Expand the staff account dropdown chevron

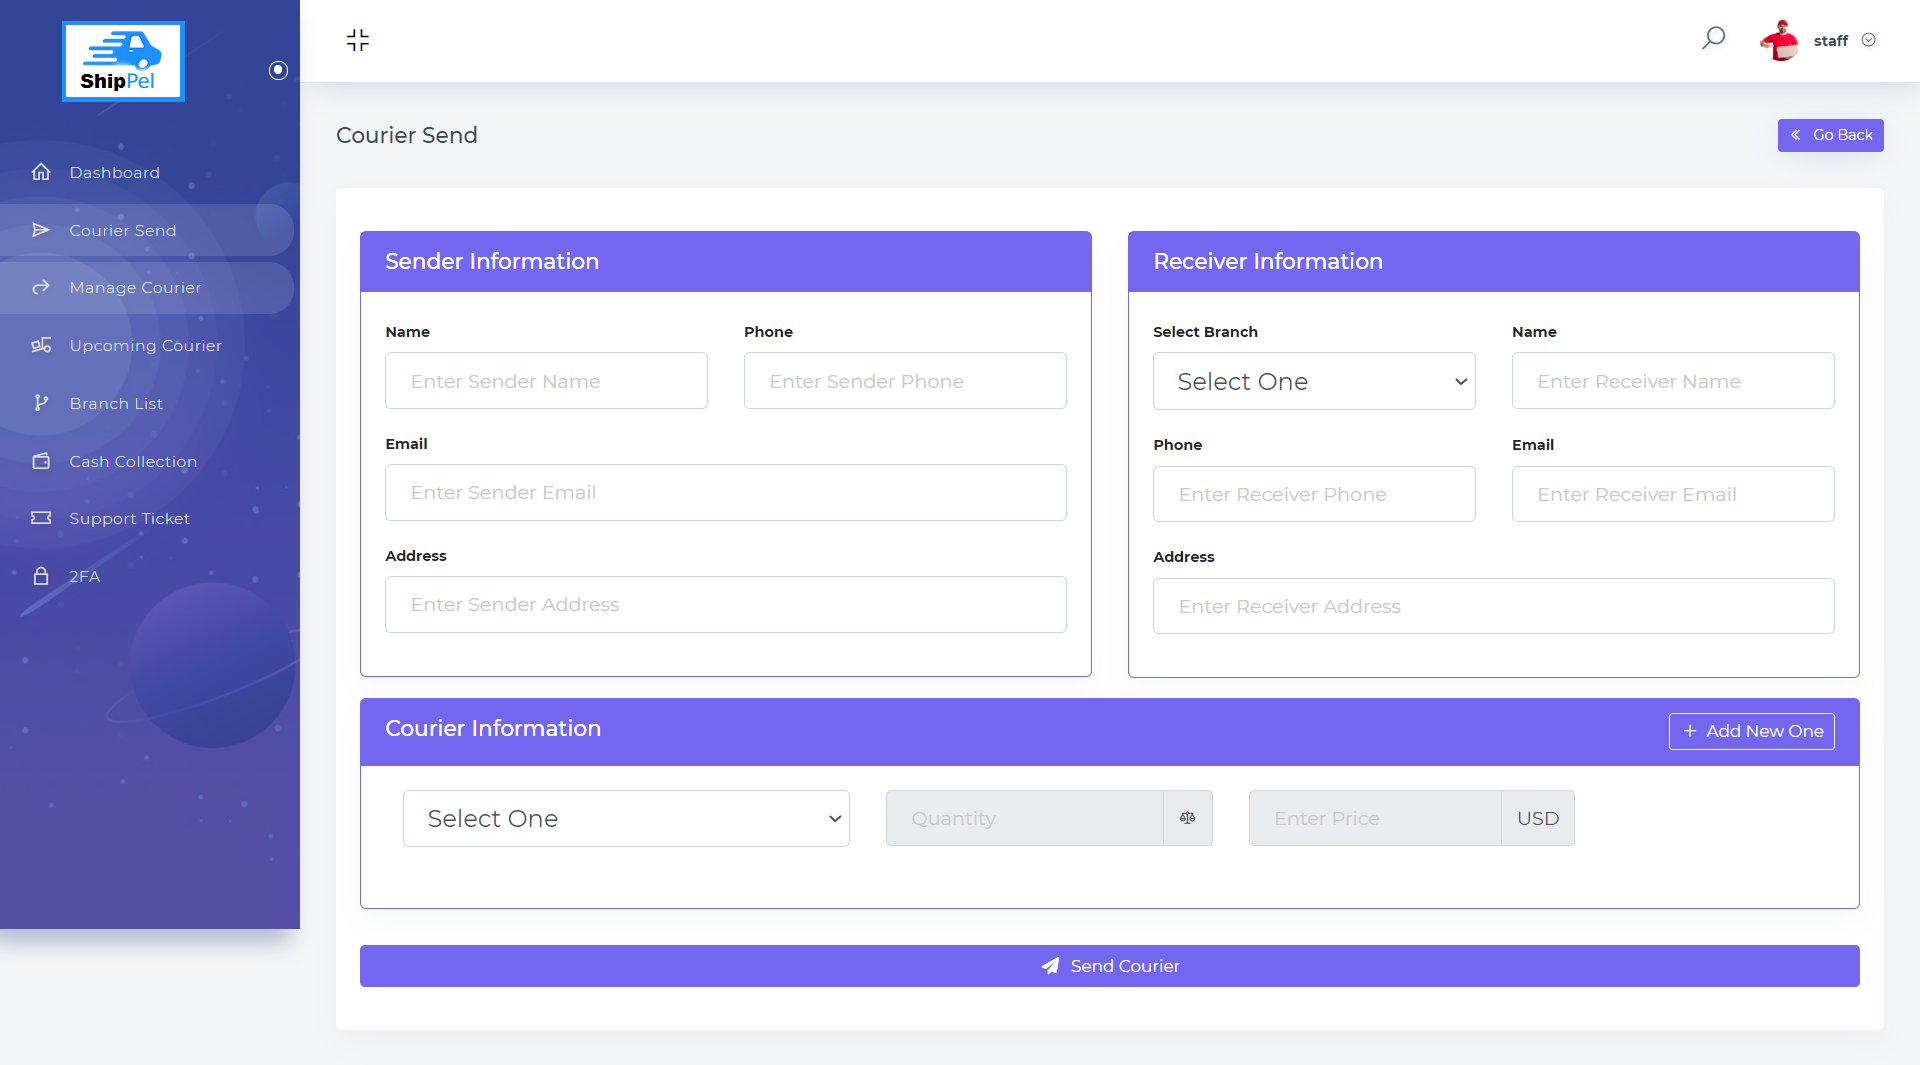tap(1869, 40)
